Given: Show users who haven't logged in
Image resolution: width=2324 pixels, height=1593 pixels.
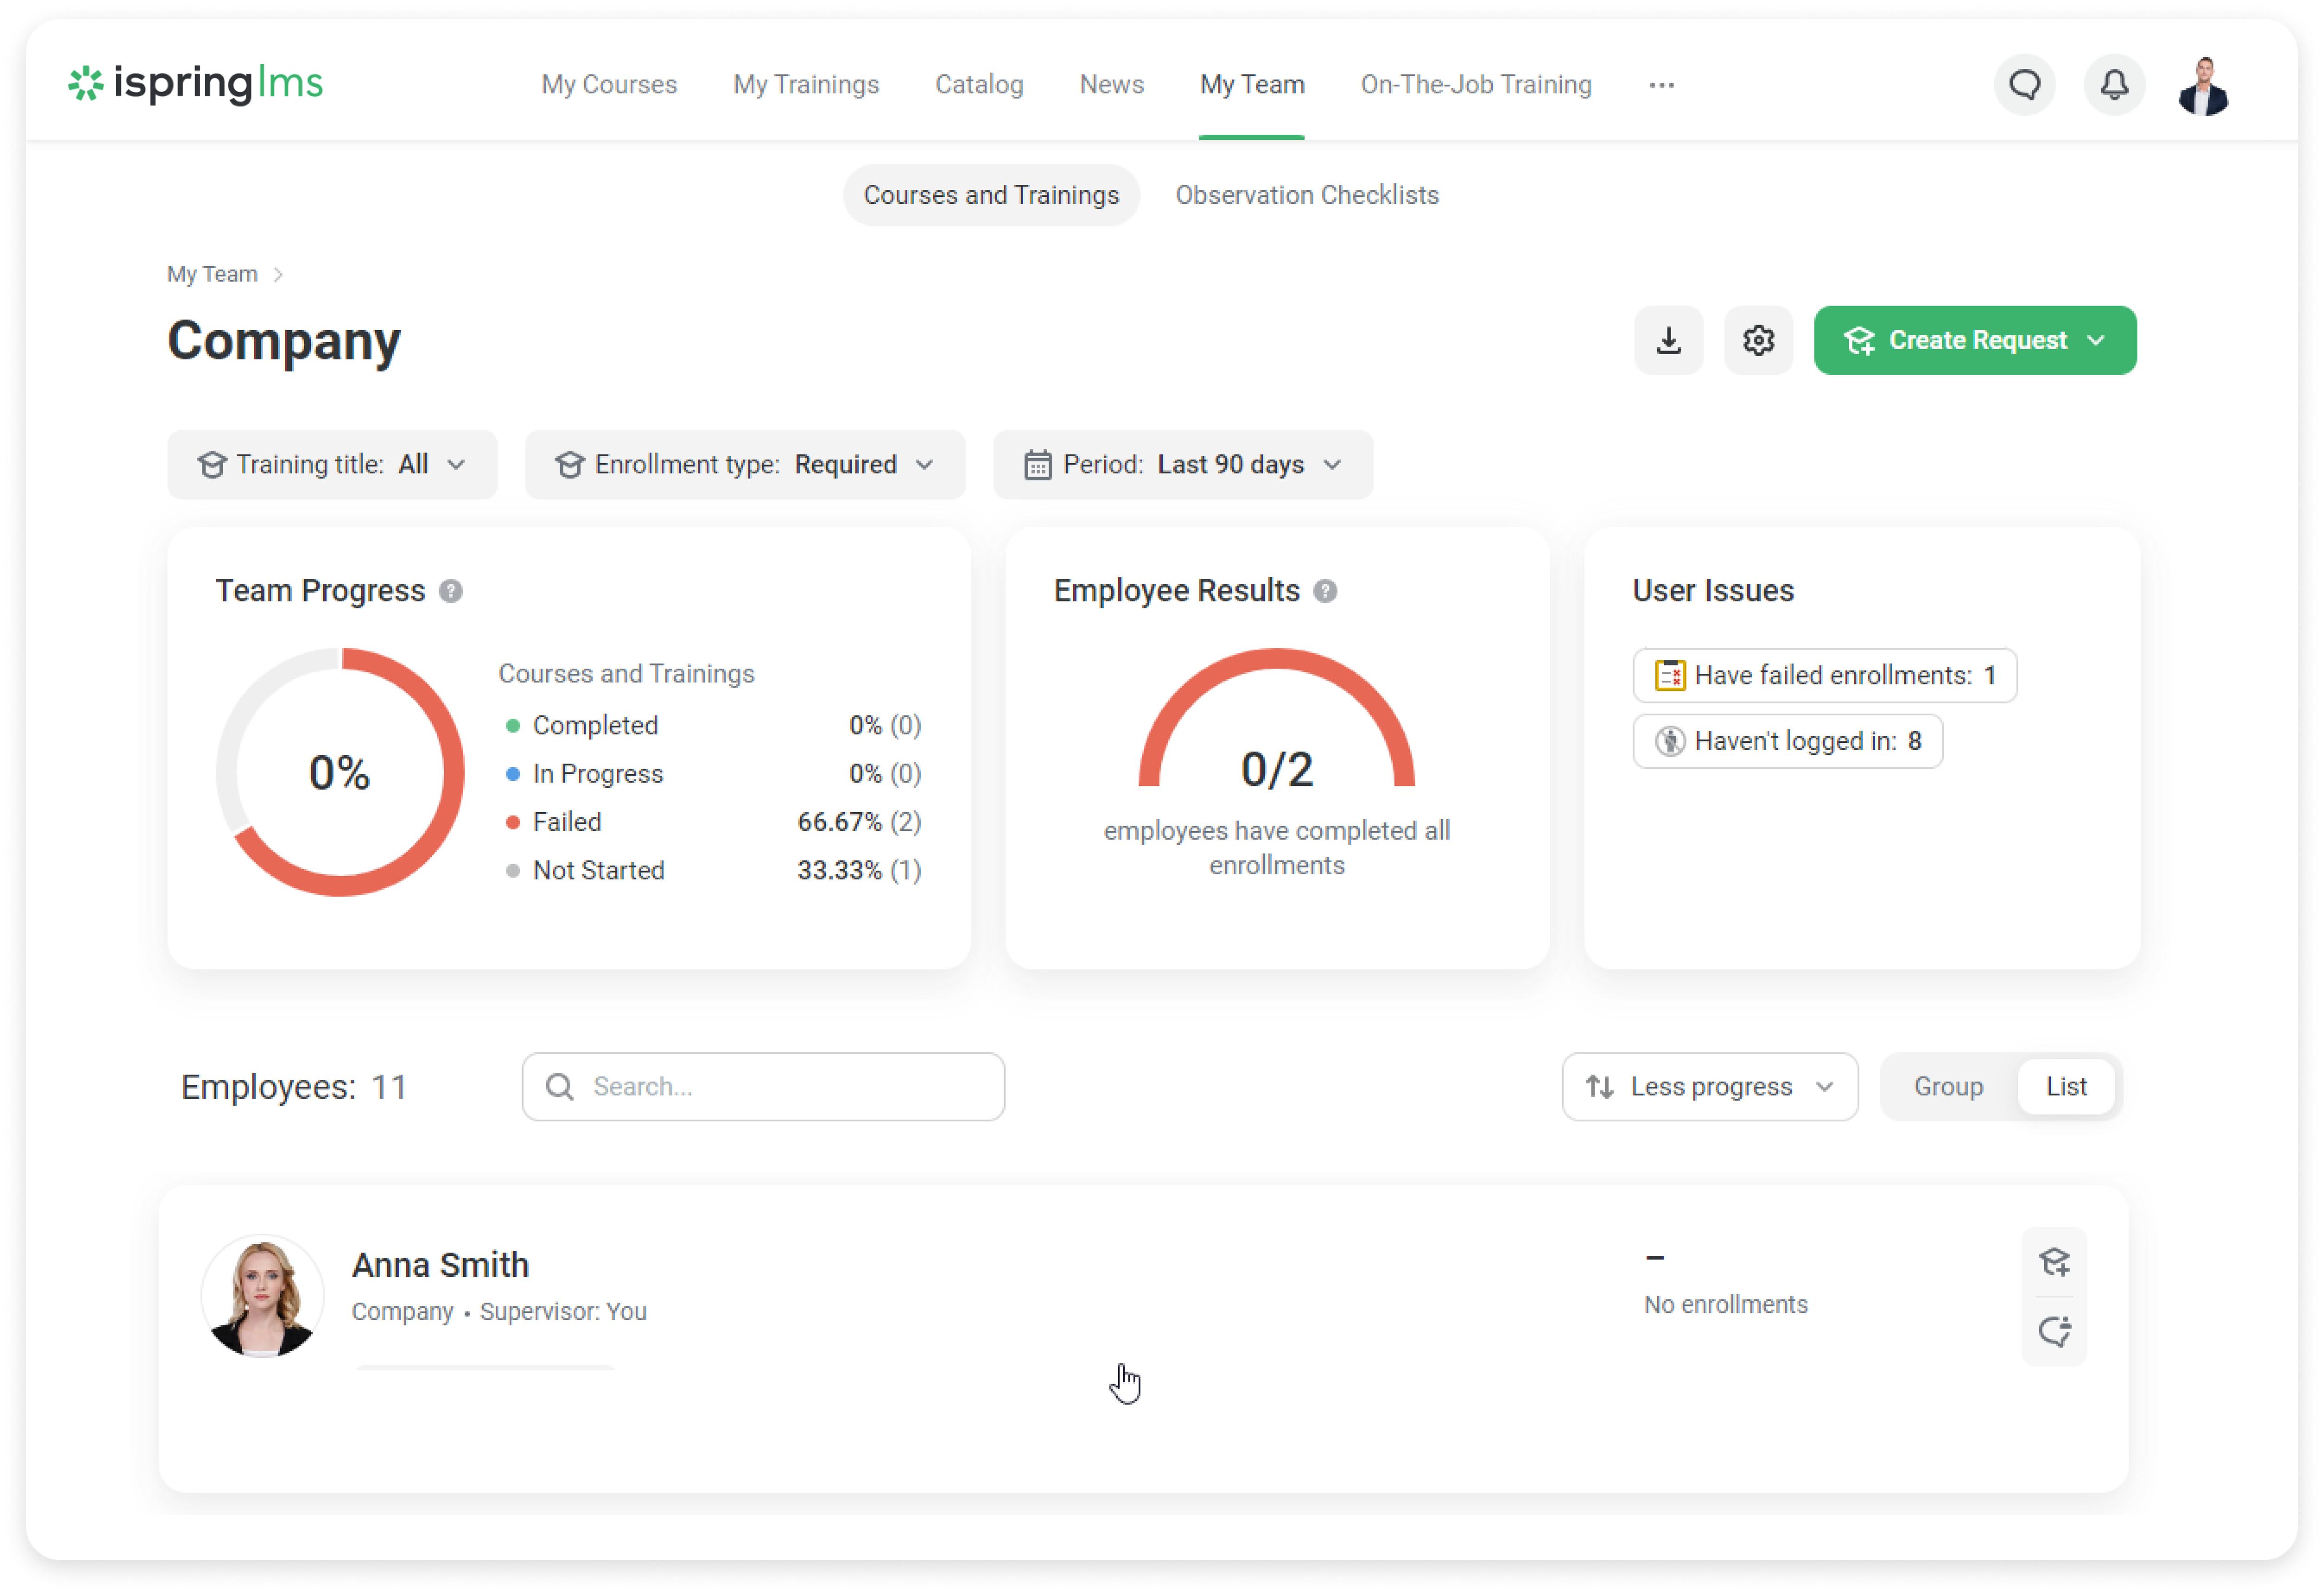Looking at the screenshot, I should (1788, 742).
